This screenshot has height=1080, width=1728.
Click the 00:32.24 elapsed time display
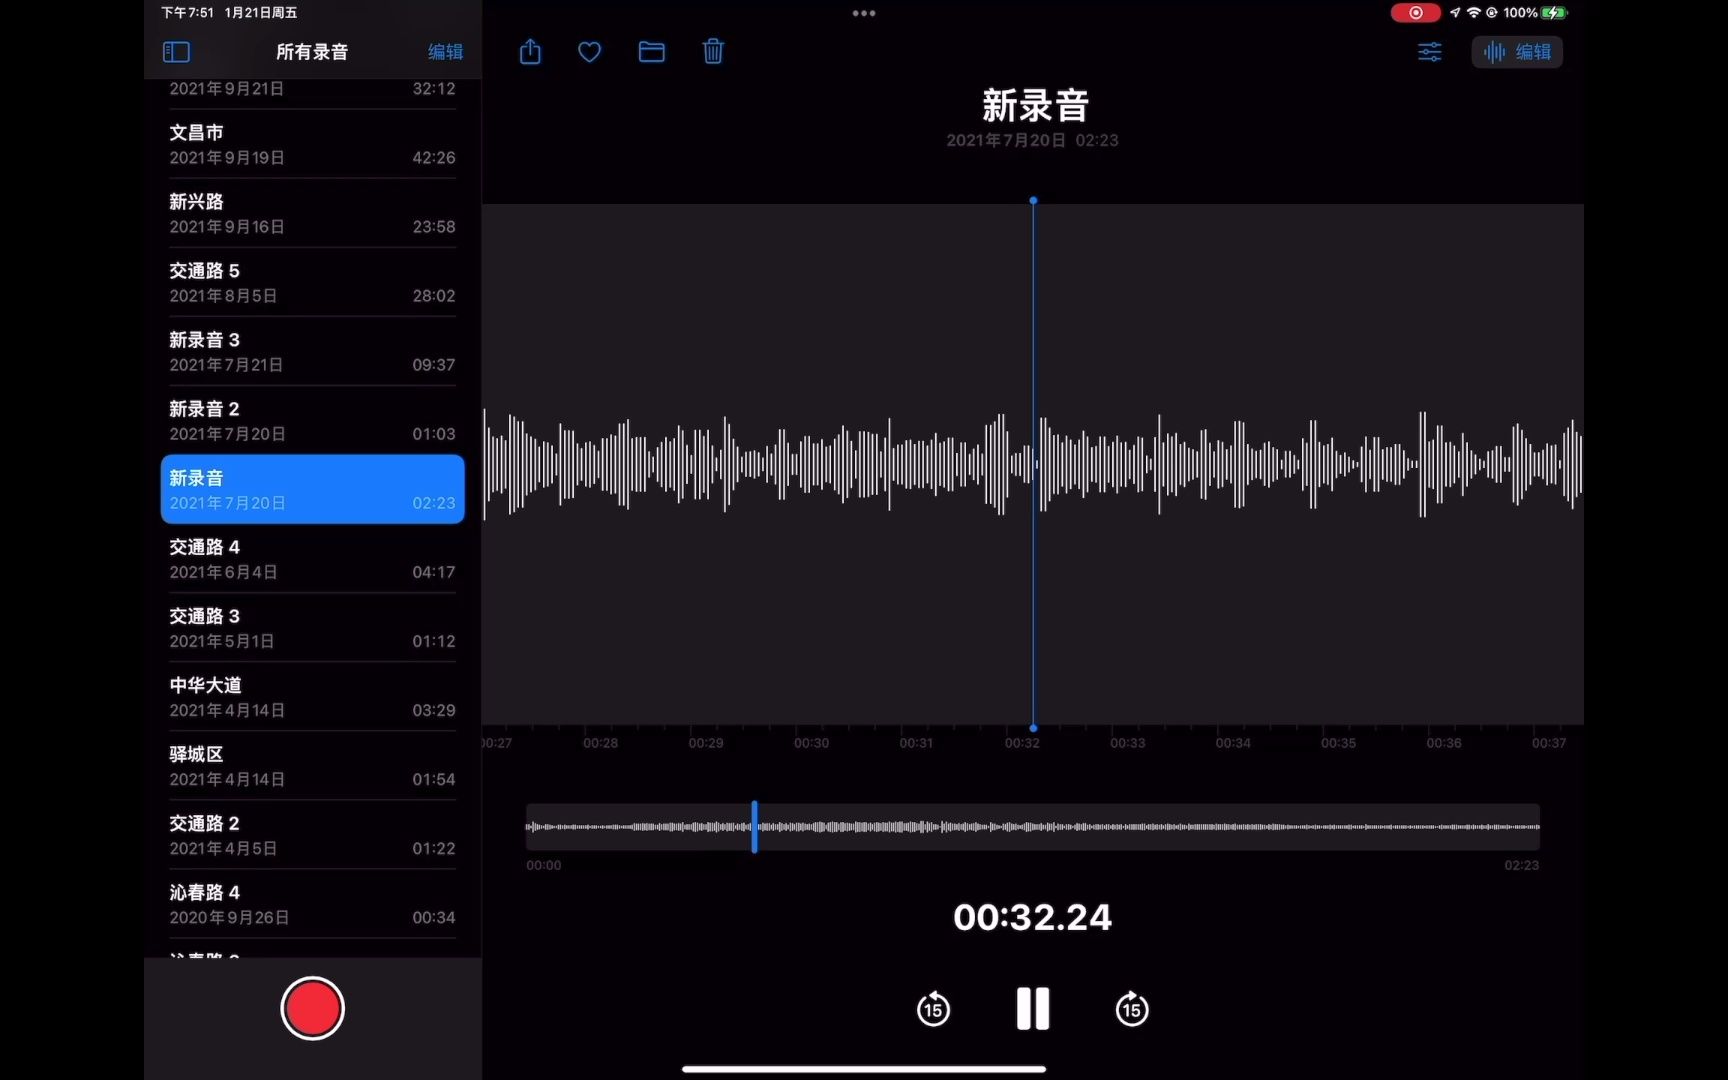pos(1033,917)
